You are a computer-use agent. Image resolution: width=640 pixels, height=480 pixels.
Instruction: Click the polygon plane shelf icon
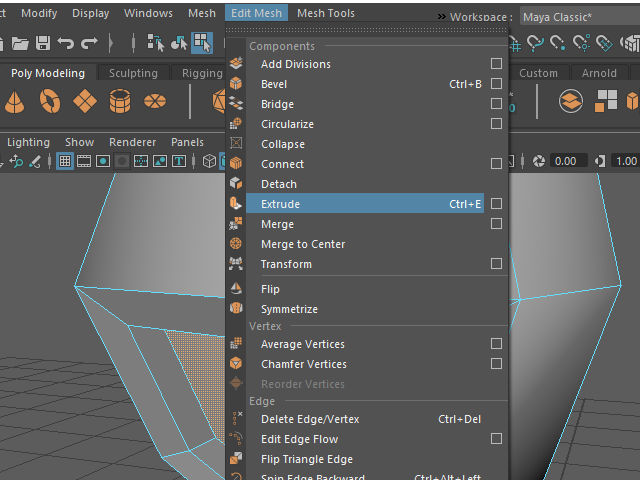(86, 101)
